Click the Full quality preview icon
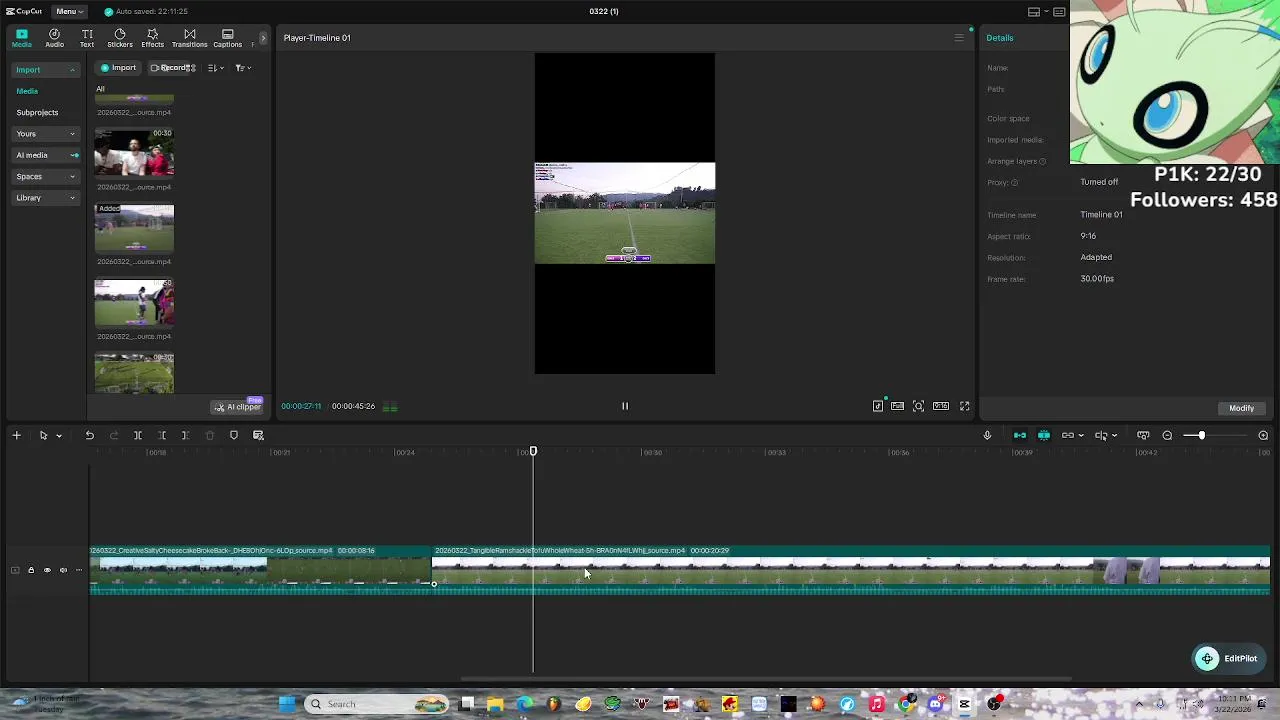The width and height of the screenshot is (1280, 720). tap(898, 406)
